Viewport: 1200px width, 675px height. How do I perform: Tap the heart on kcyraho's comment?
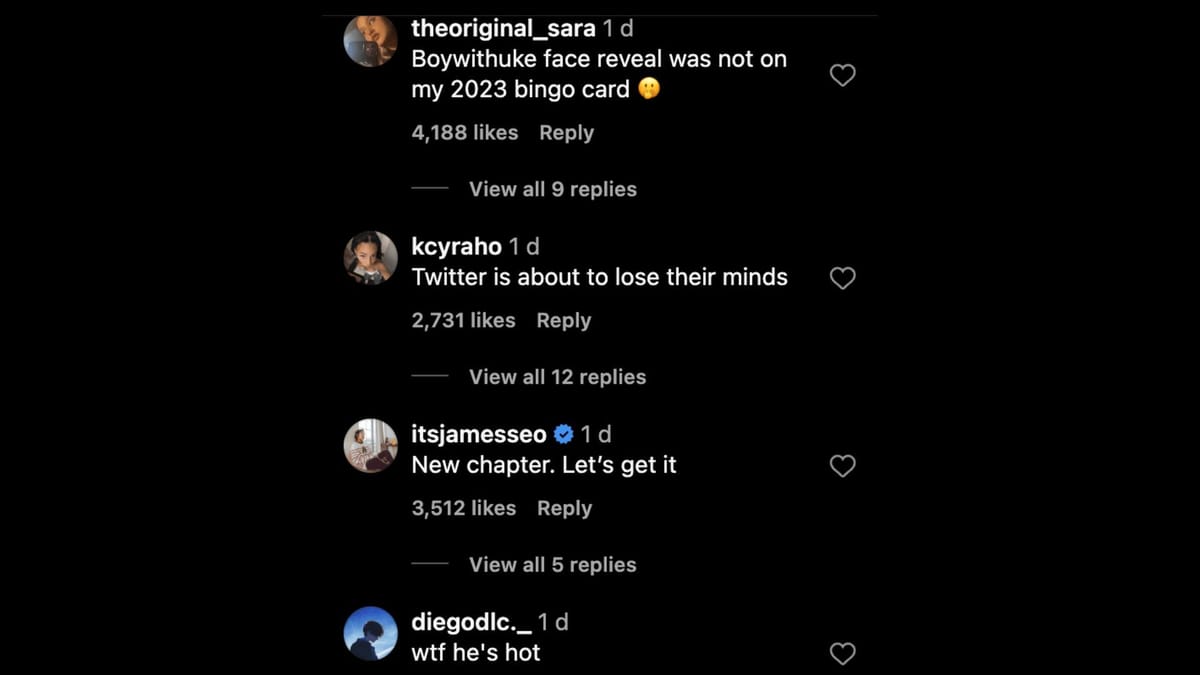click(x=843, y=278)
